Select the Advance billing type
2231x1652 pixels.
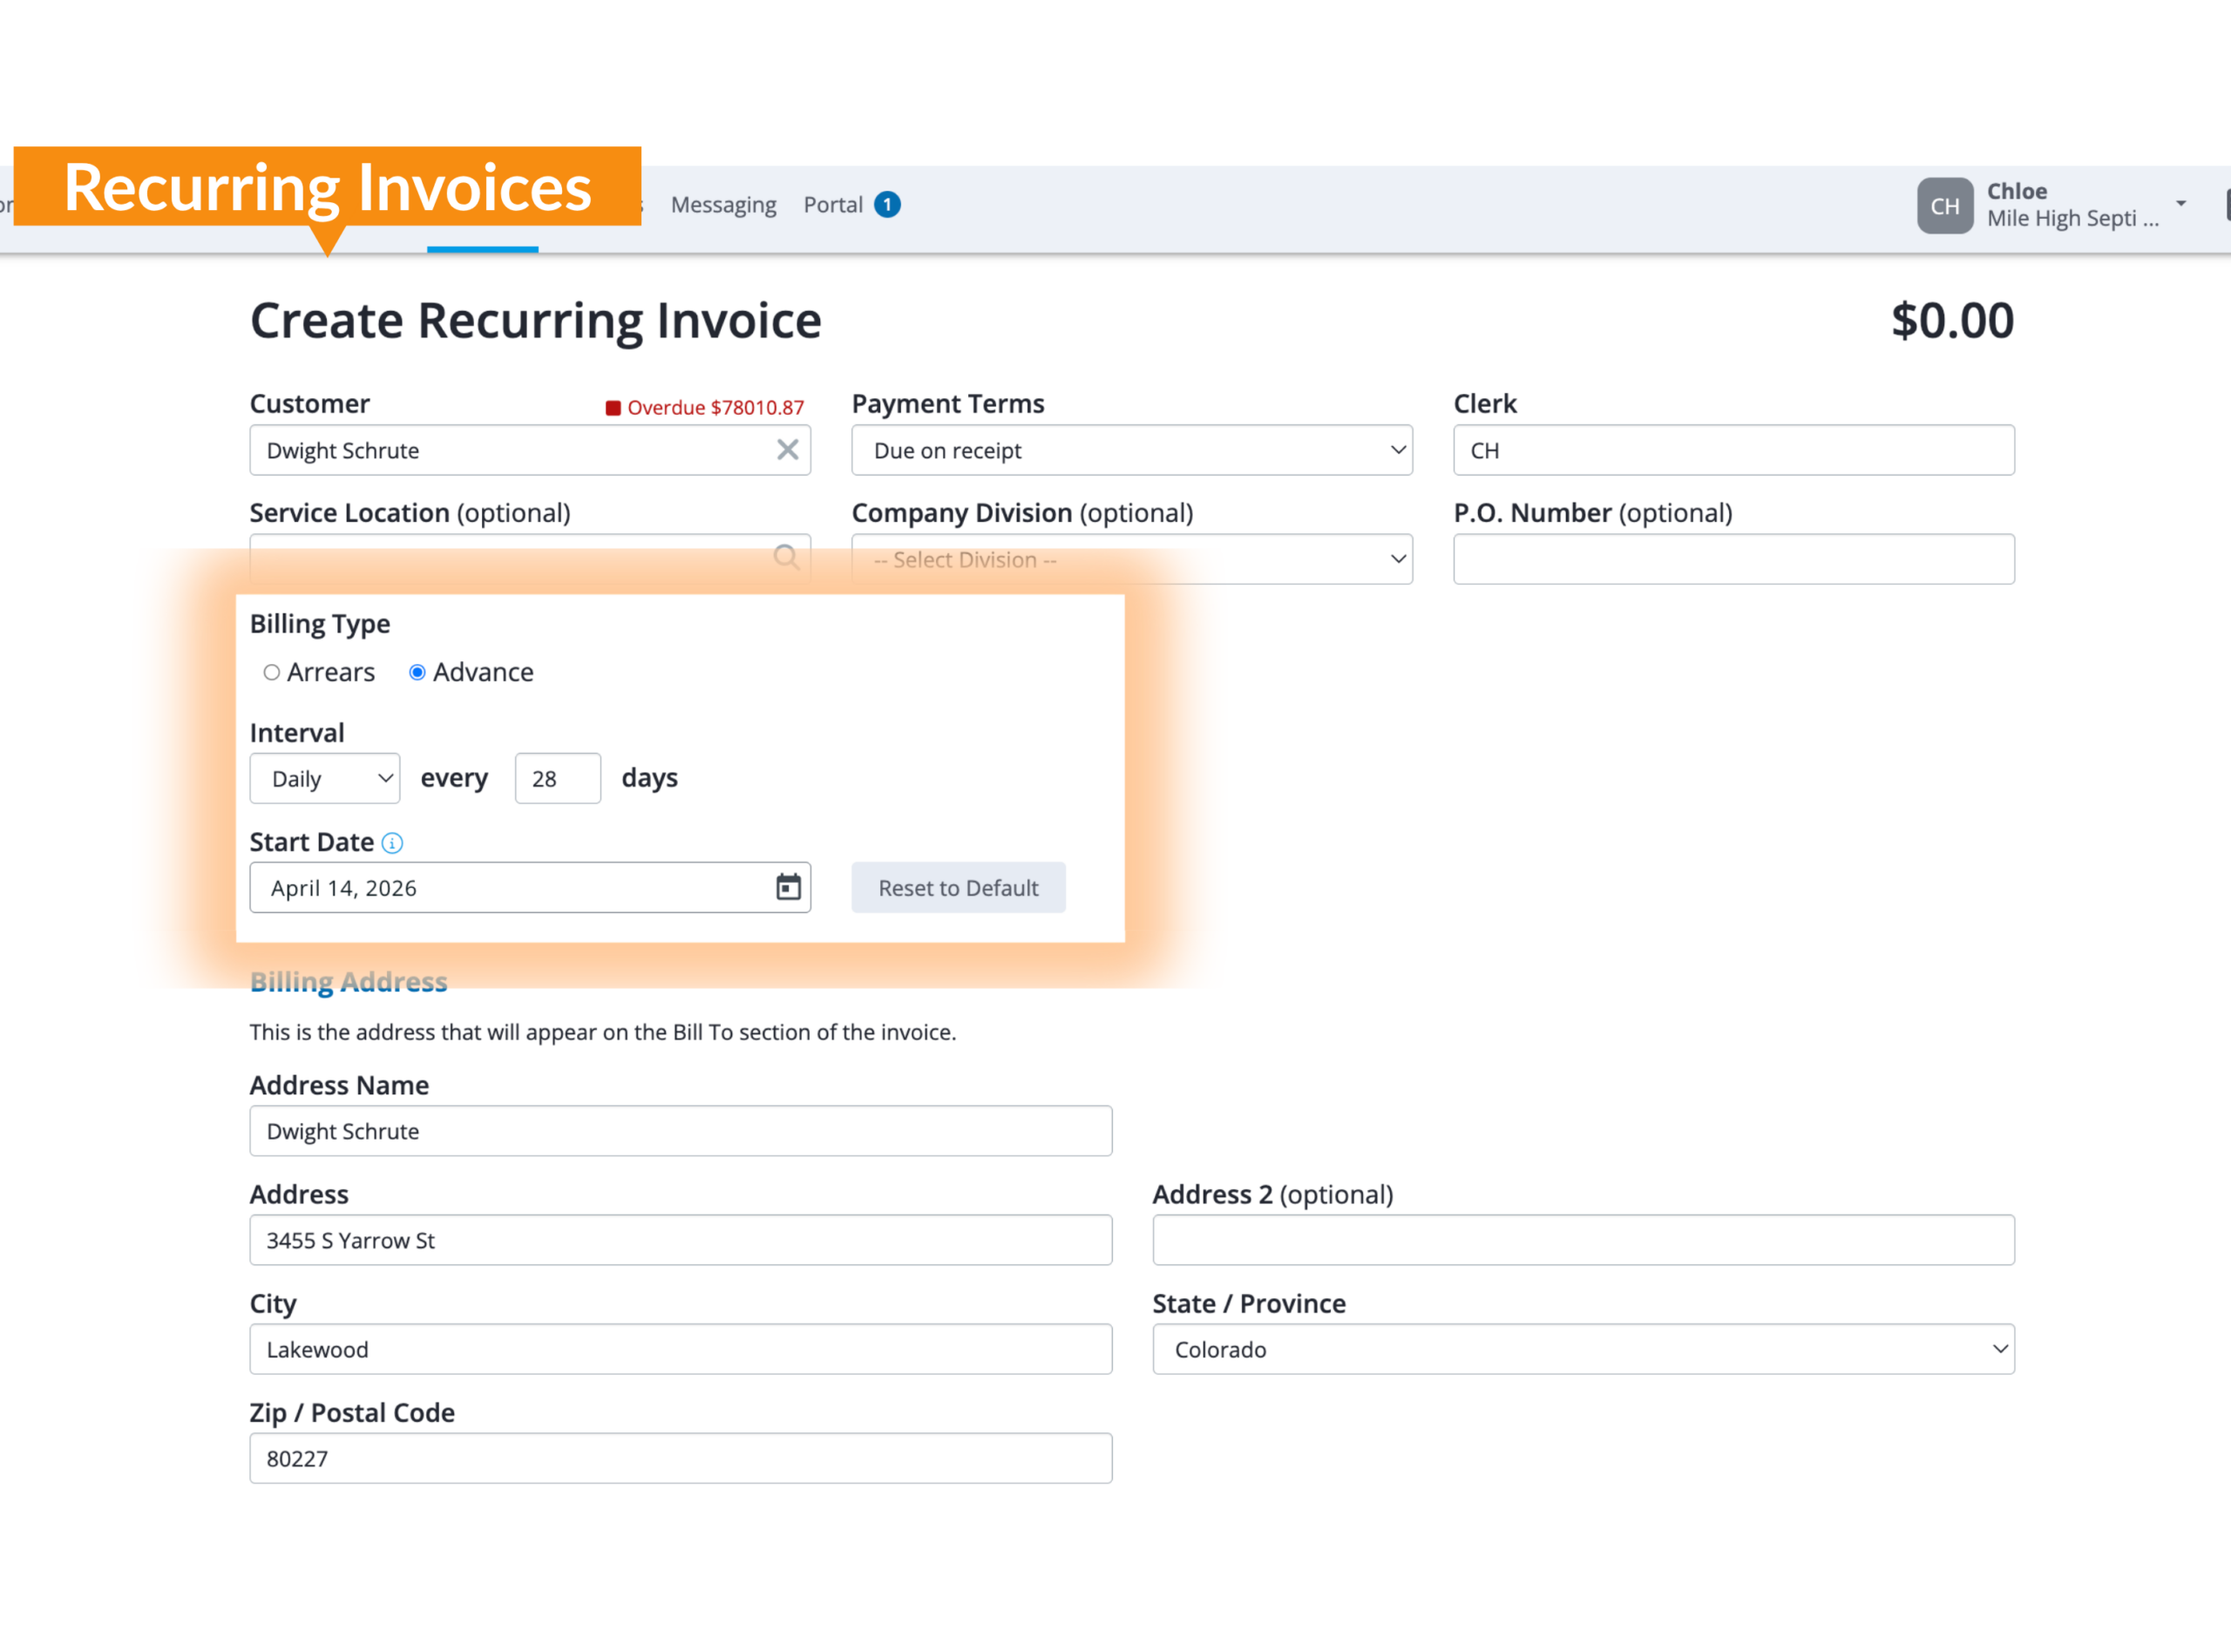pyautogui.click(x=417, y=672)
